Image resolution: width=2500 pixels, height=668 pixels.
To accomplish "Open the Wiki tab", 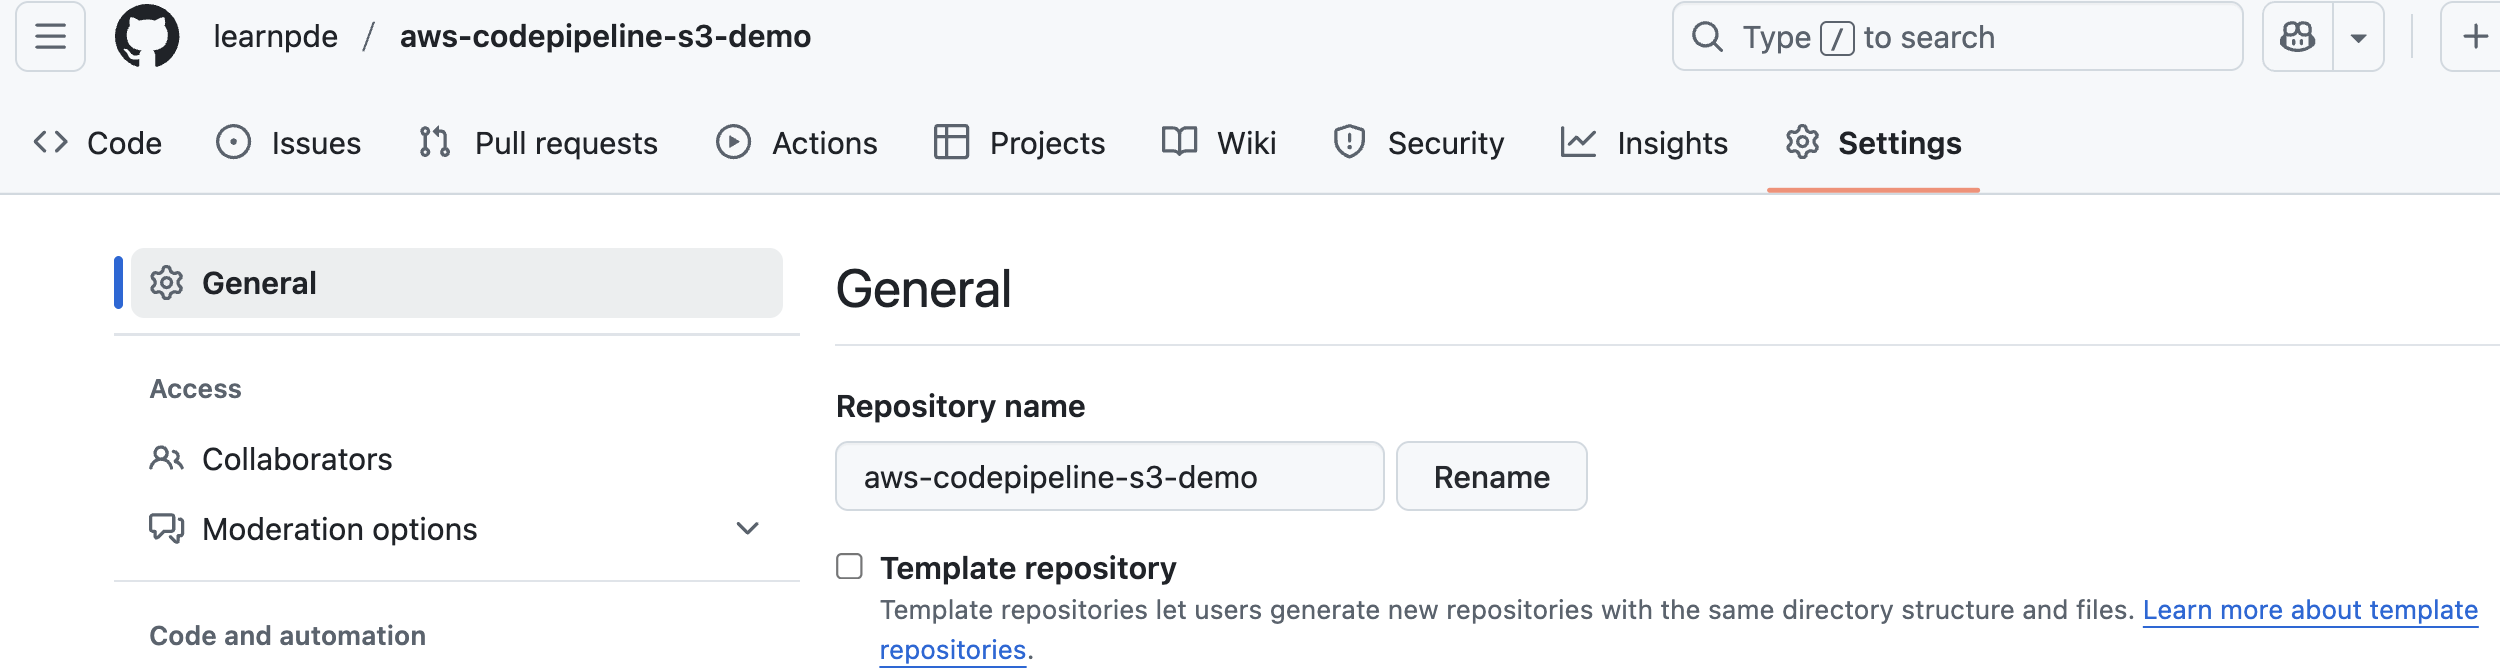I will [1219, 143].
